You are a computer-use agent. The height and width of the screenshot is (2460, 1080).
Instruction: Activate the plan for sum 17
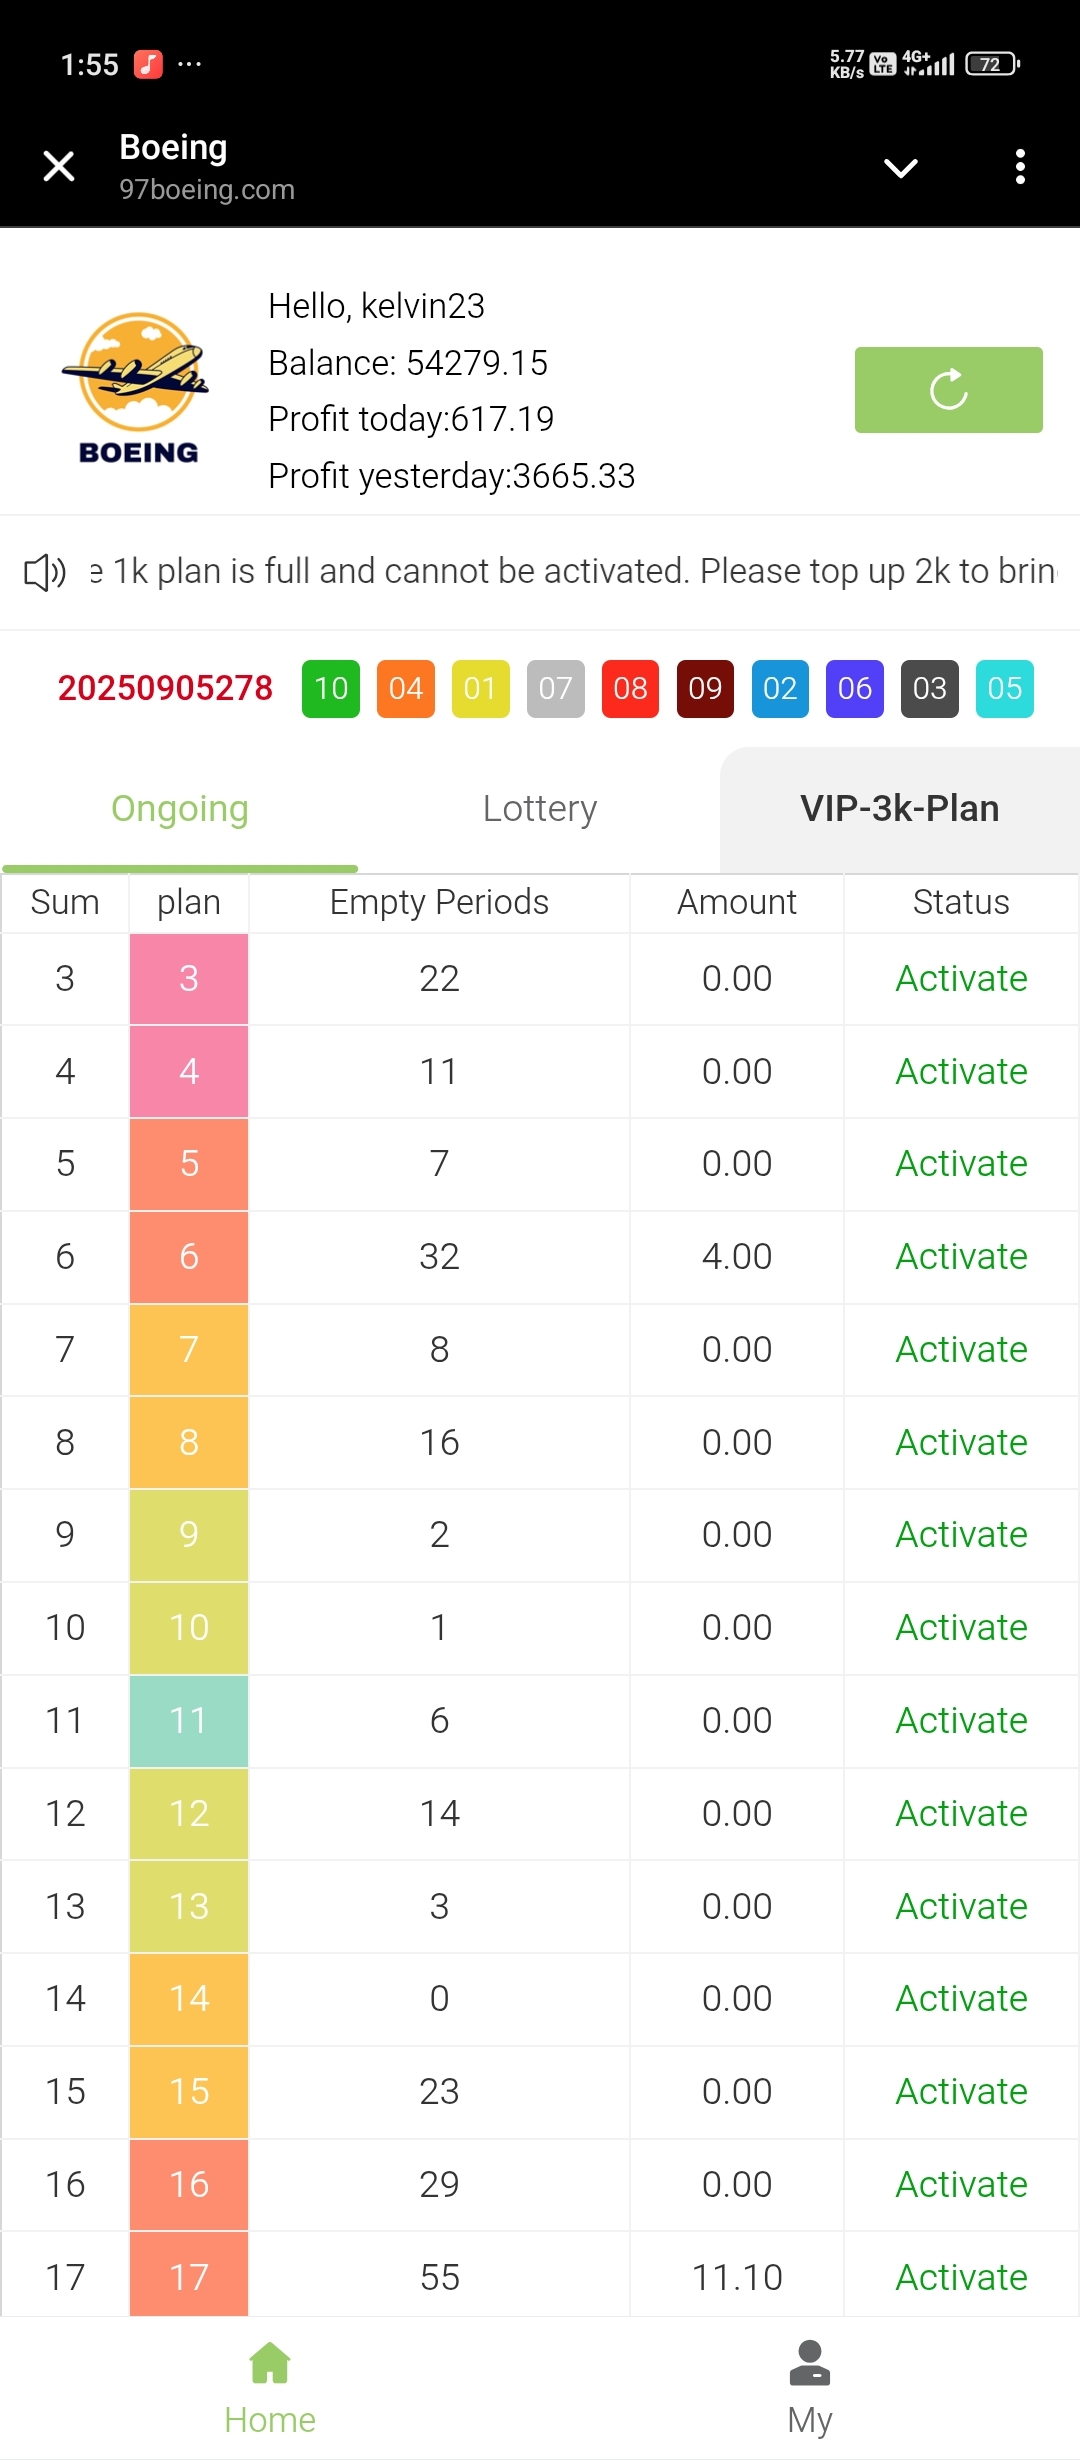961,2277
